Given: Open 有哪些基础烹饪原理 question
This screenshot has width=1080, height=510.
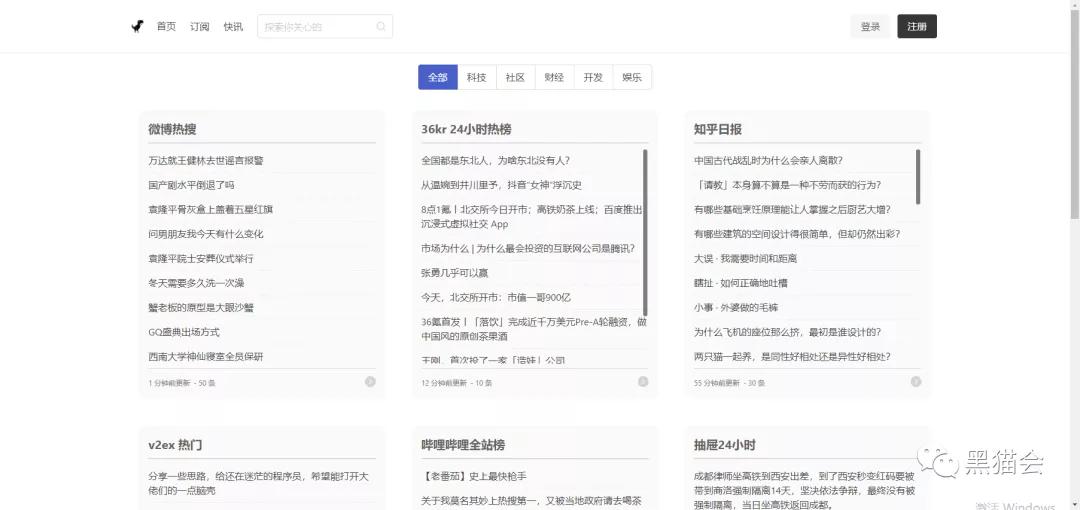Looking at the screenshot, I should [793, 210].
